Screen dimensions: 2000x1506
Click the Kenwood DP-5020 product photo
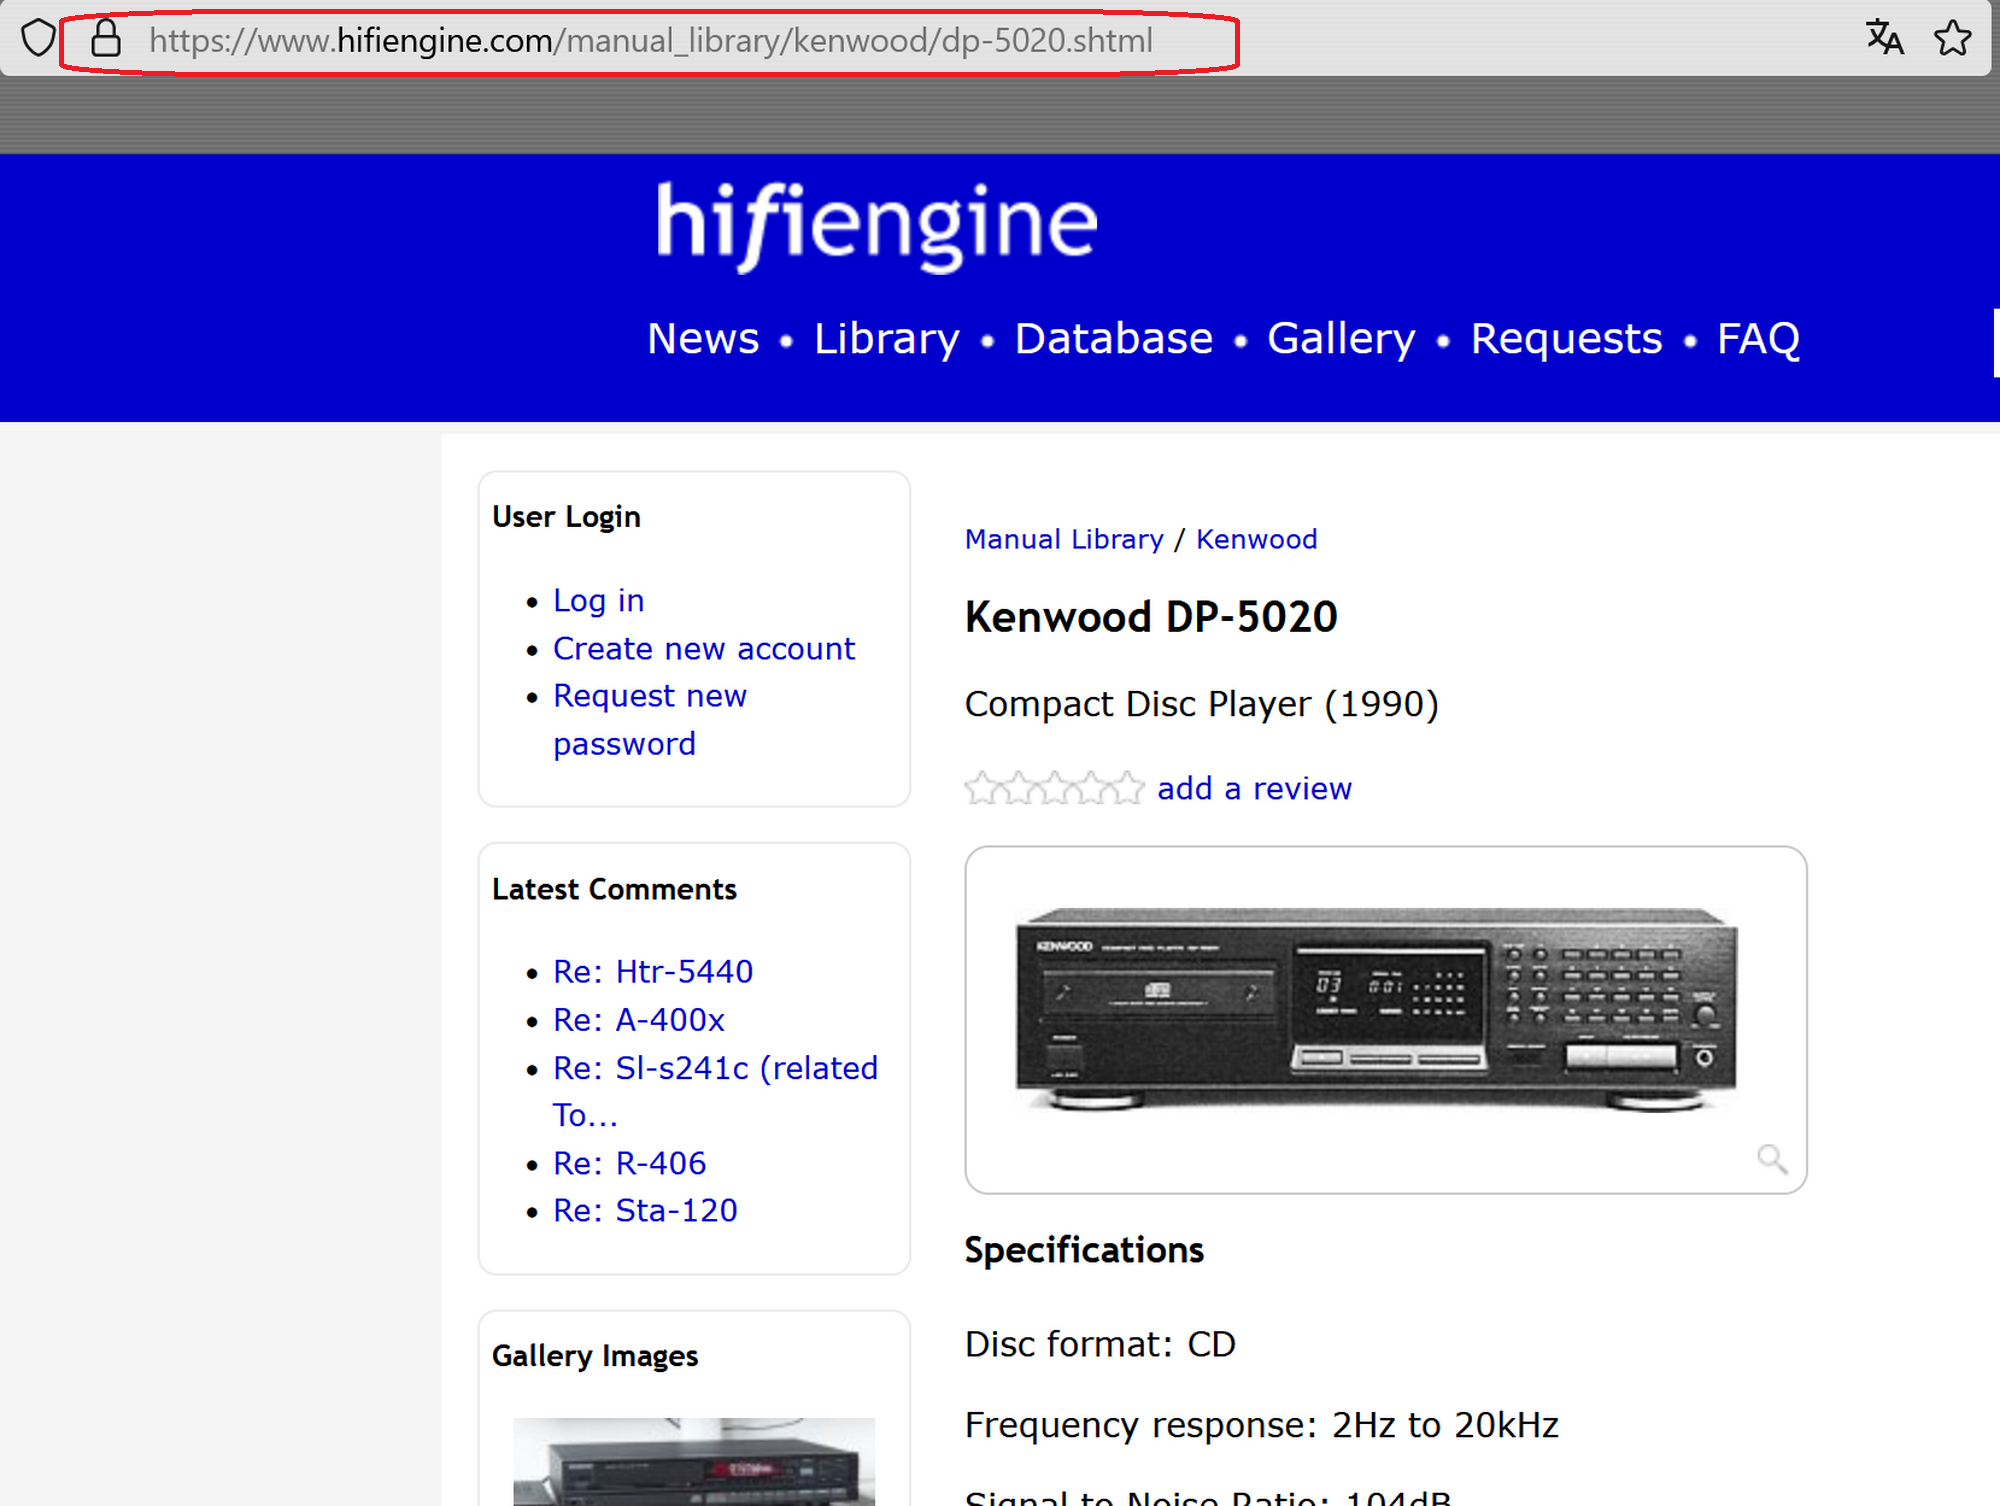click(1376, 1008)
